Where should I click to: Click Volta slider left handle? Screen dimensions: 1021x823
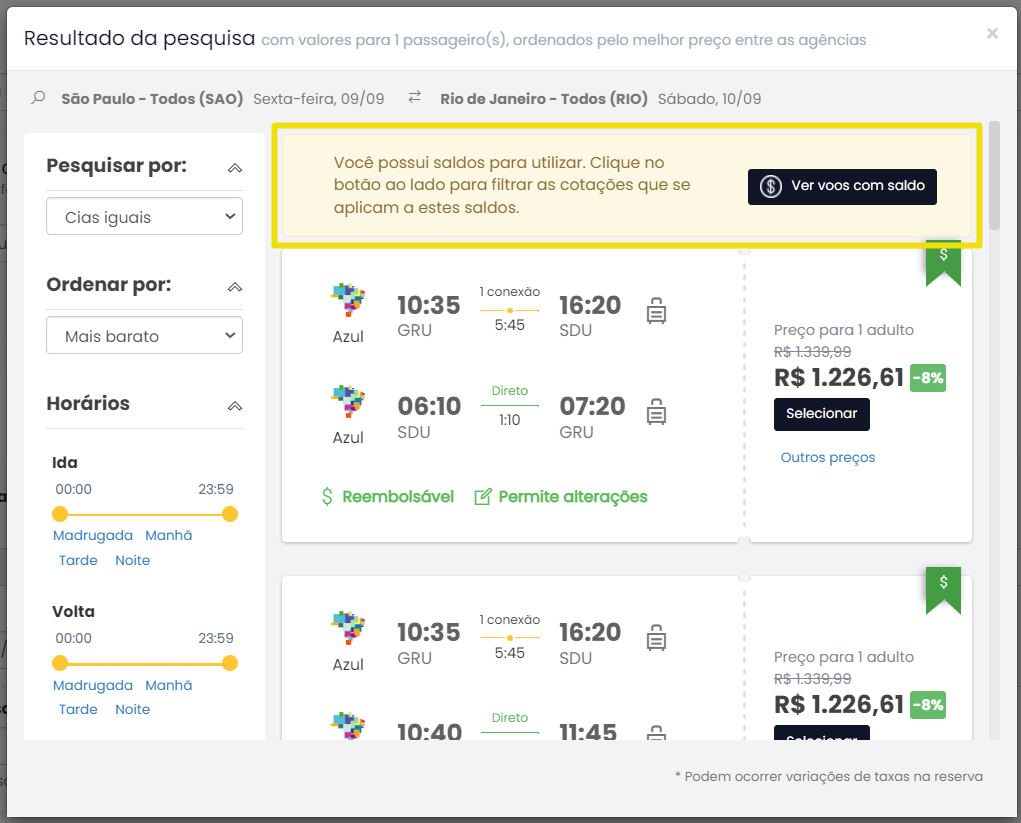coord(60,663)
